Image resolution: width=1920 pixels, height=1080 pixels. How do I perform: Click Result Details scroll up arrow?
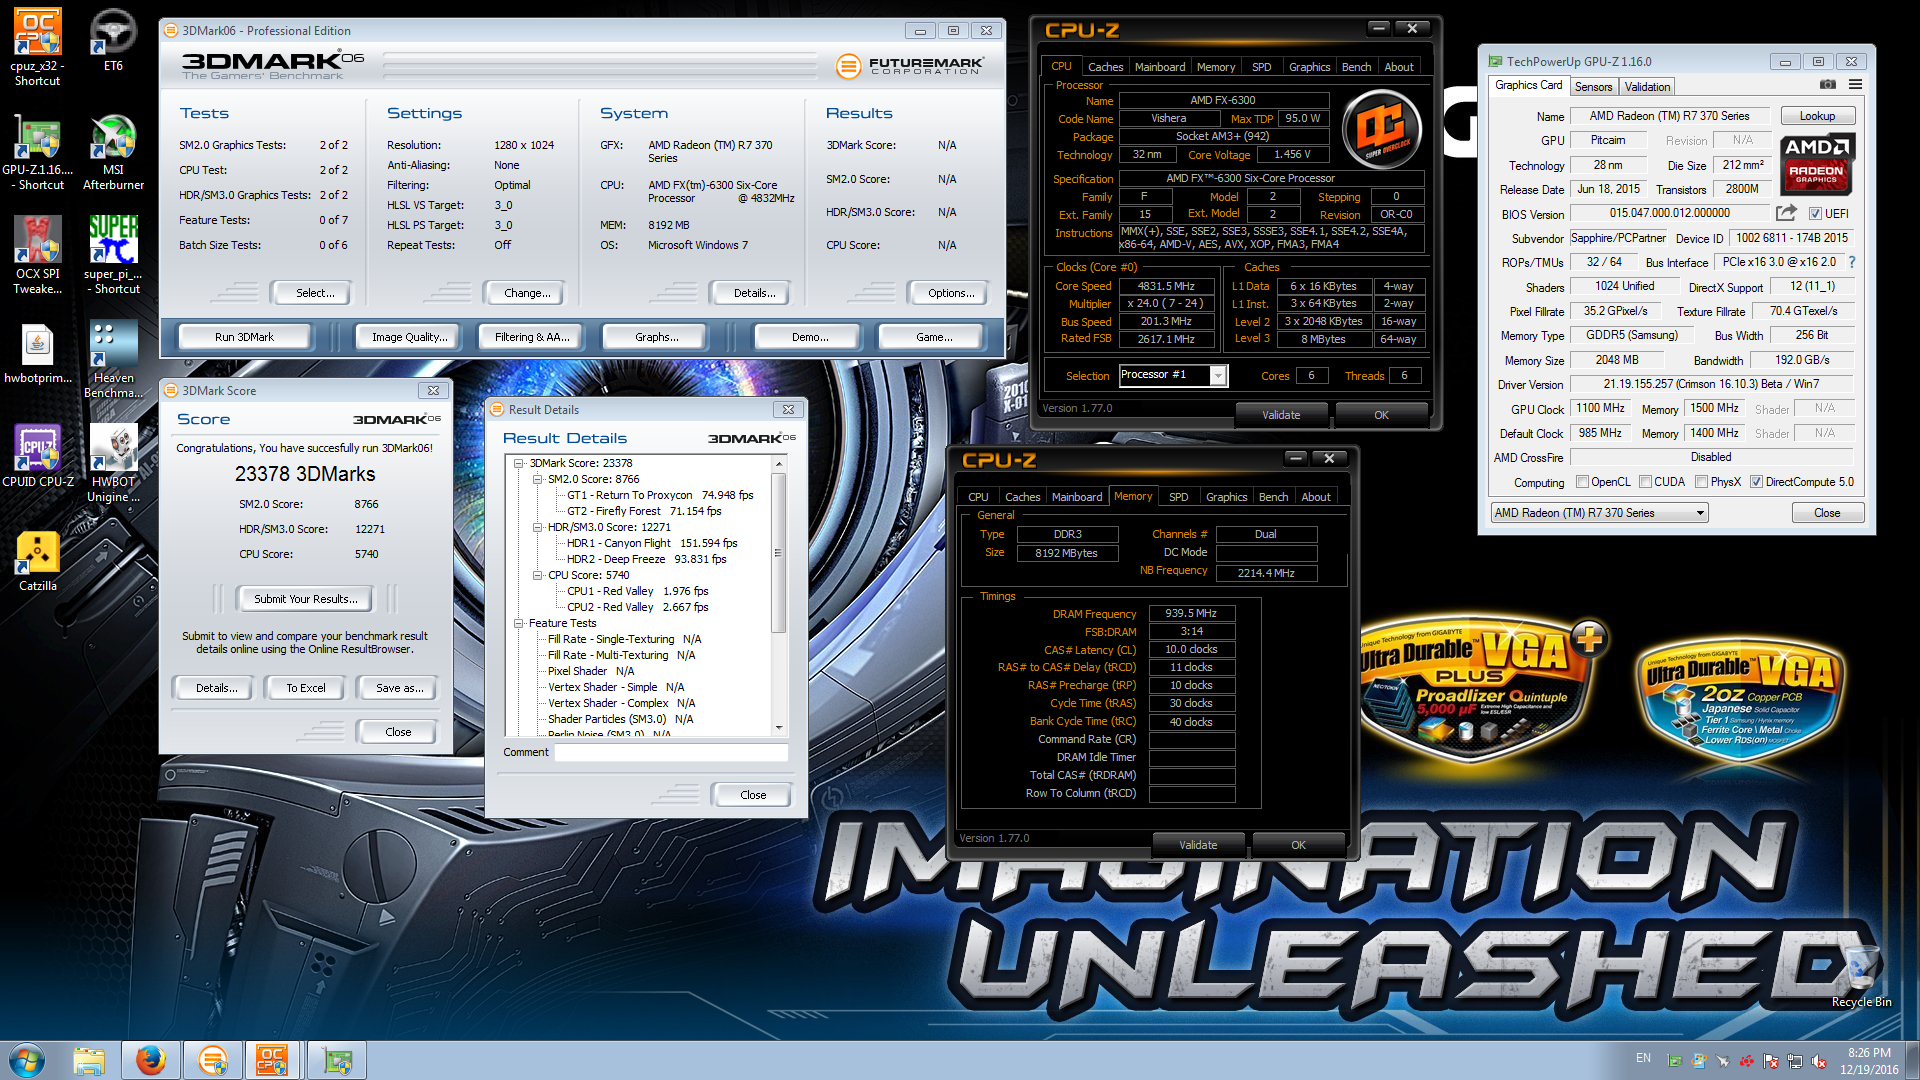point(778,465)
